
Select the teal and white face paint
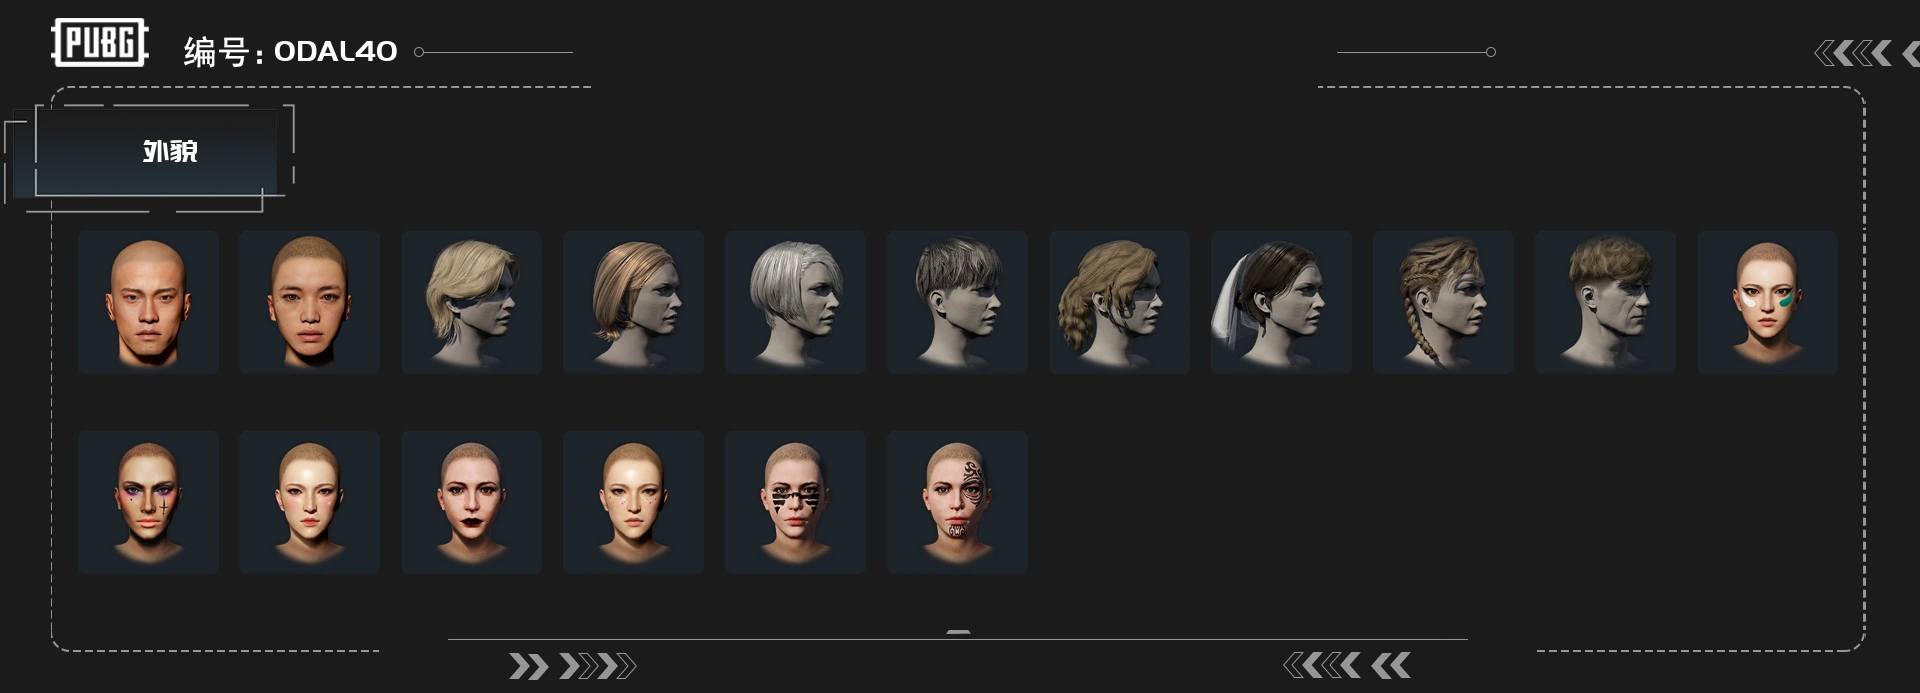1767,302
